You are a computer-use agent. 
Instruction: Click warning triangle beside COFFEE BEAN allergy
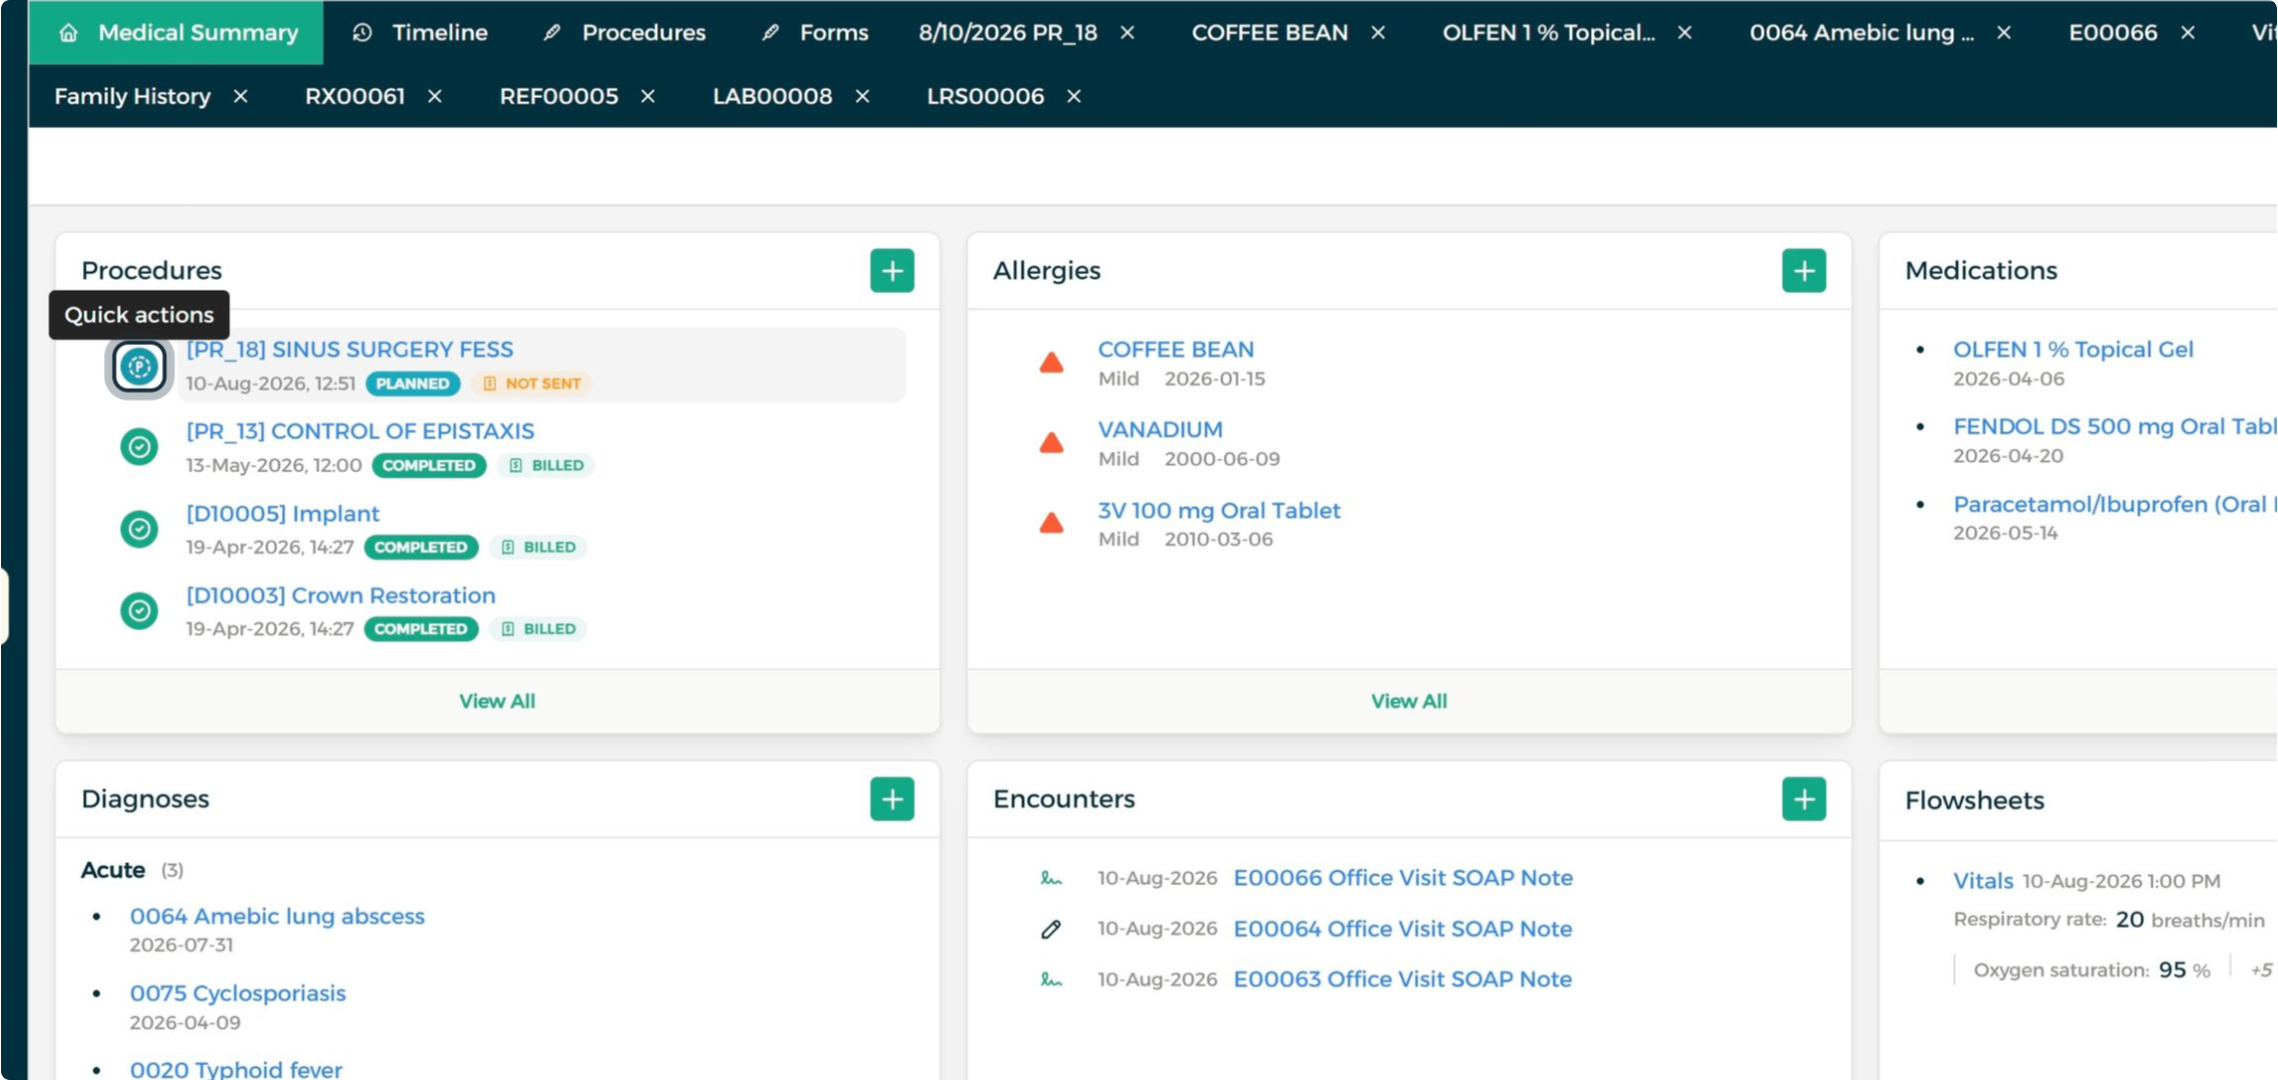(x=1051, y=363)
